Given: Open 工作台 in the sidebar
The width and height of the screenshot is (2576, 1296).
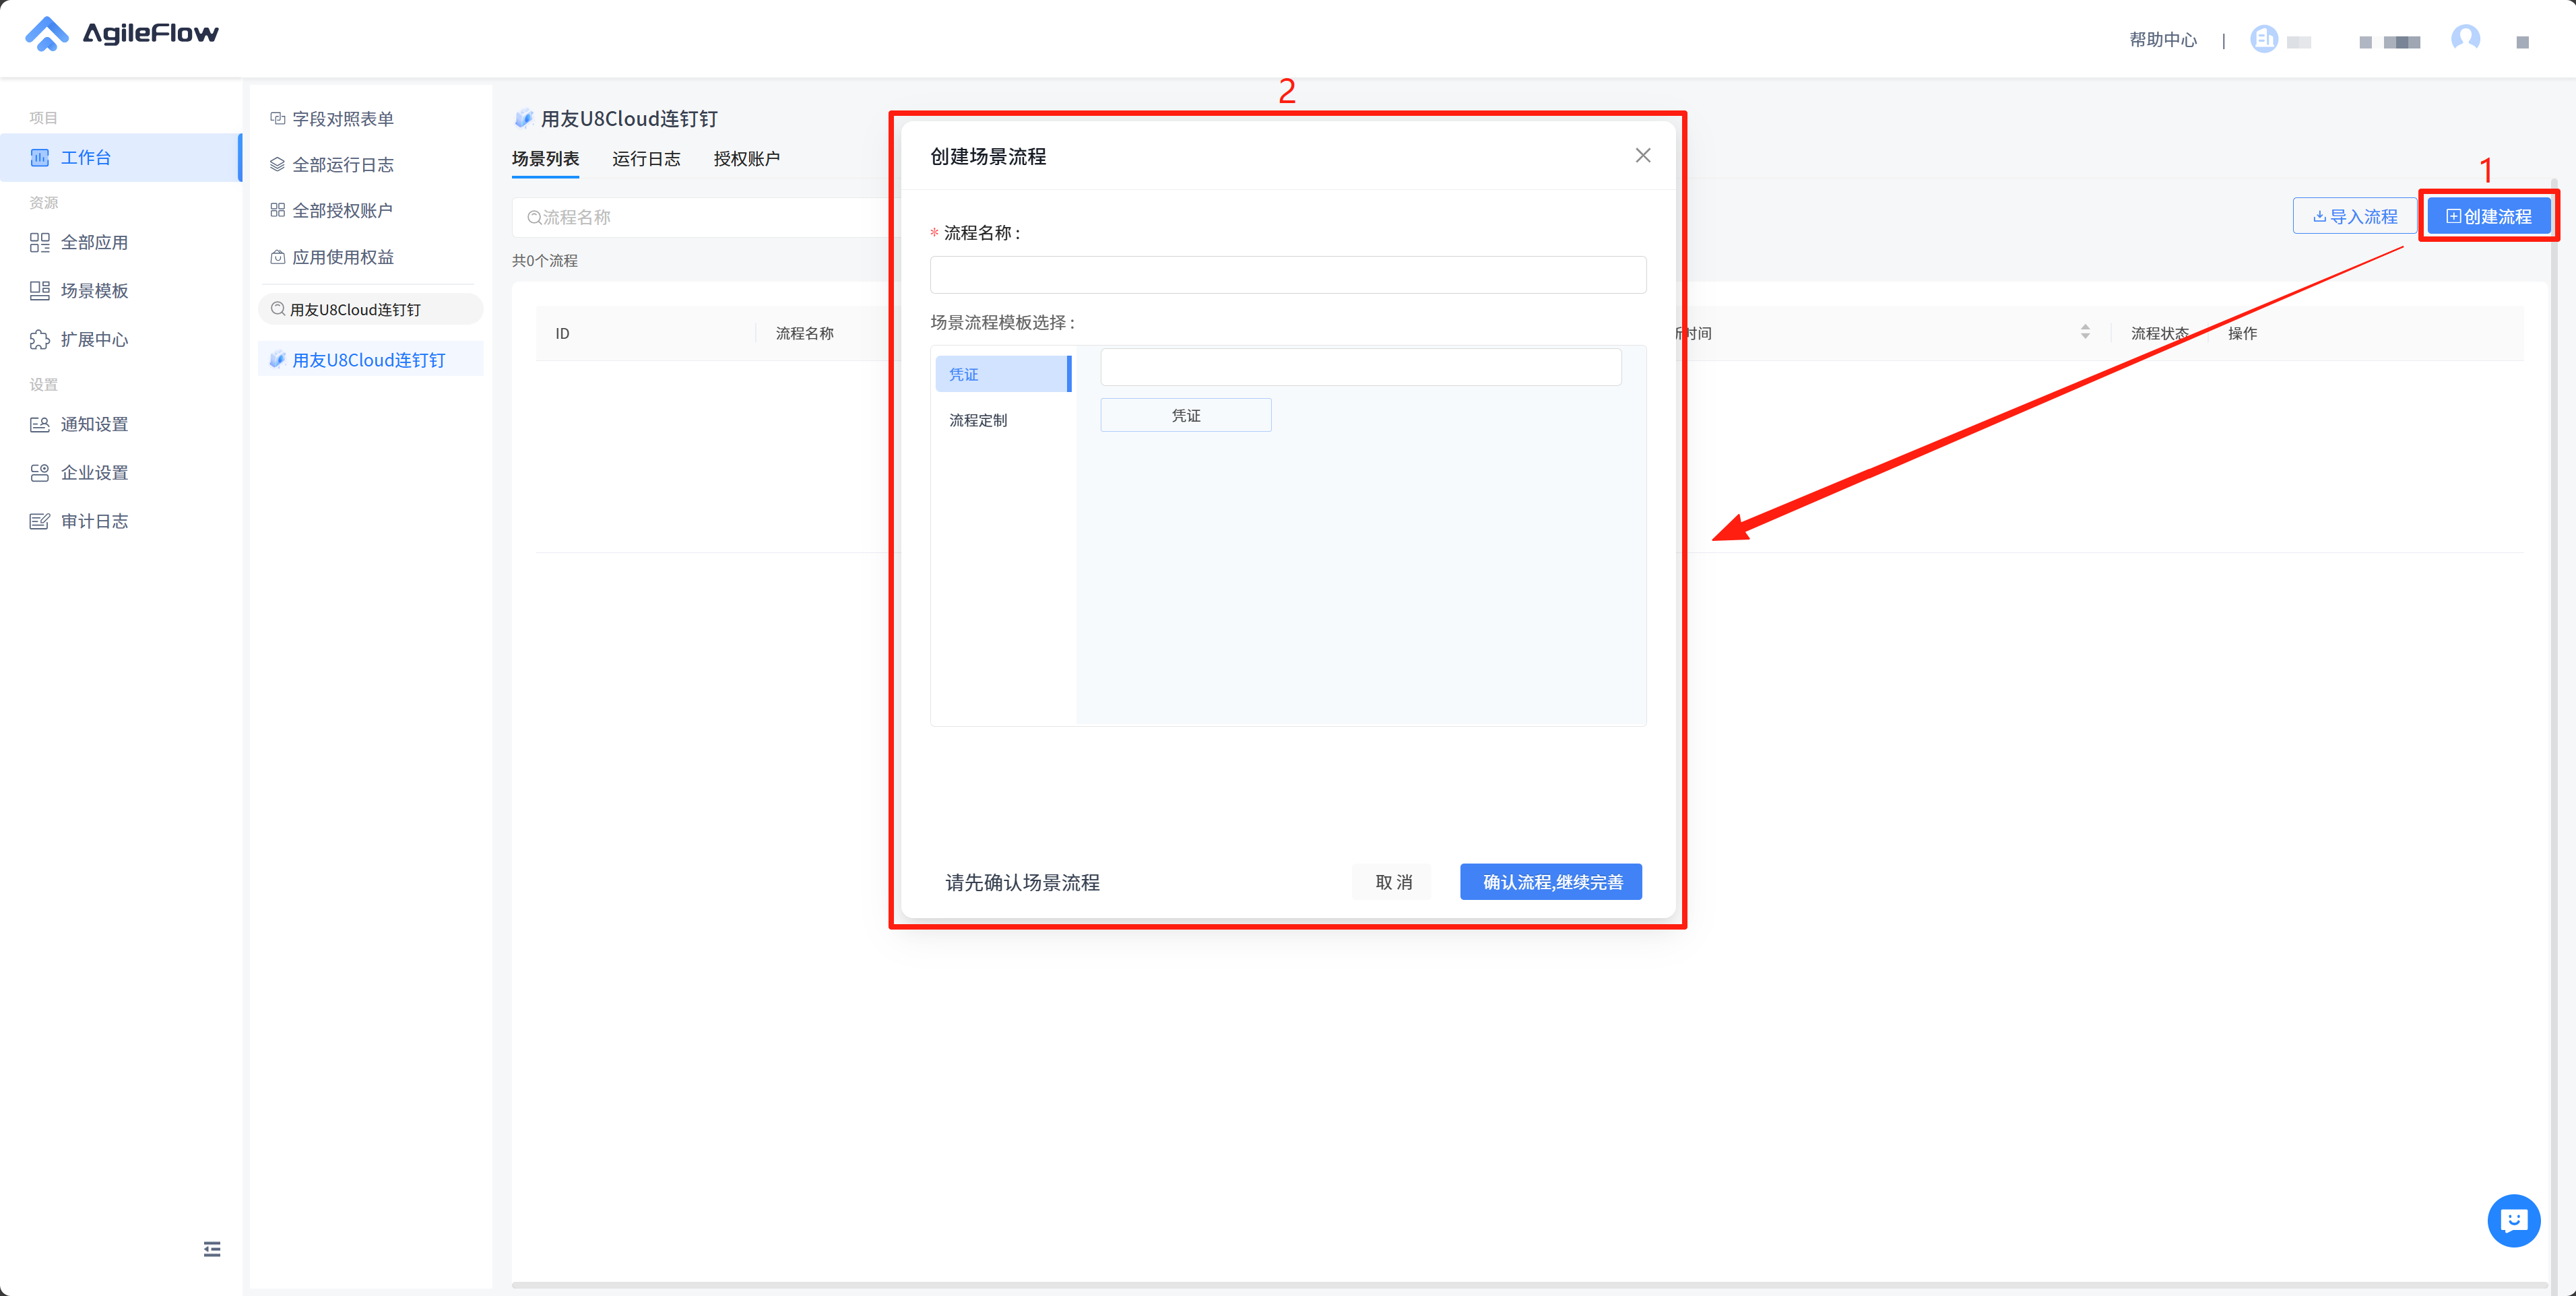Looking at the screenshot, I should pyautogui.click(x=120, y=157).
